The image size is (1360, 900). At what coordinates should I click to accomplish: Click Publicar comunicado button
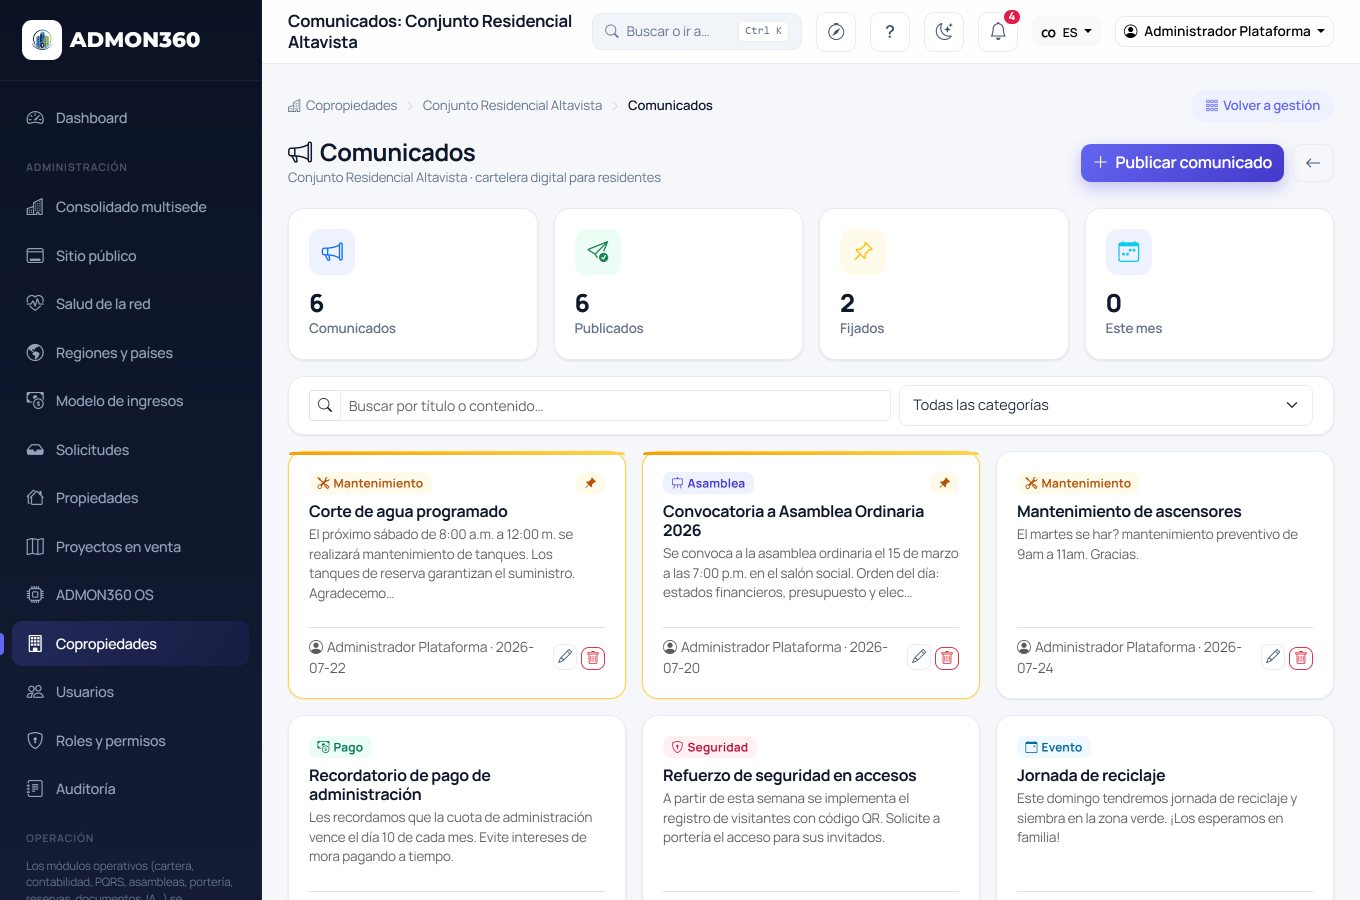1182,163
